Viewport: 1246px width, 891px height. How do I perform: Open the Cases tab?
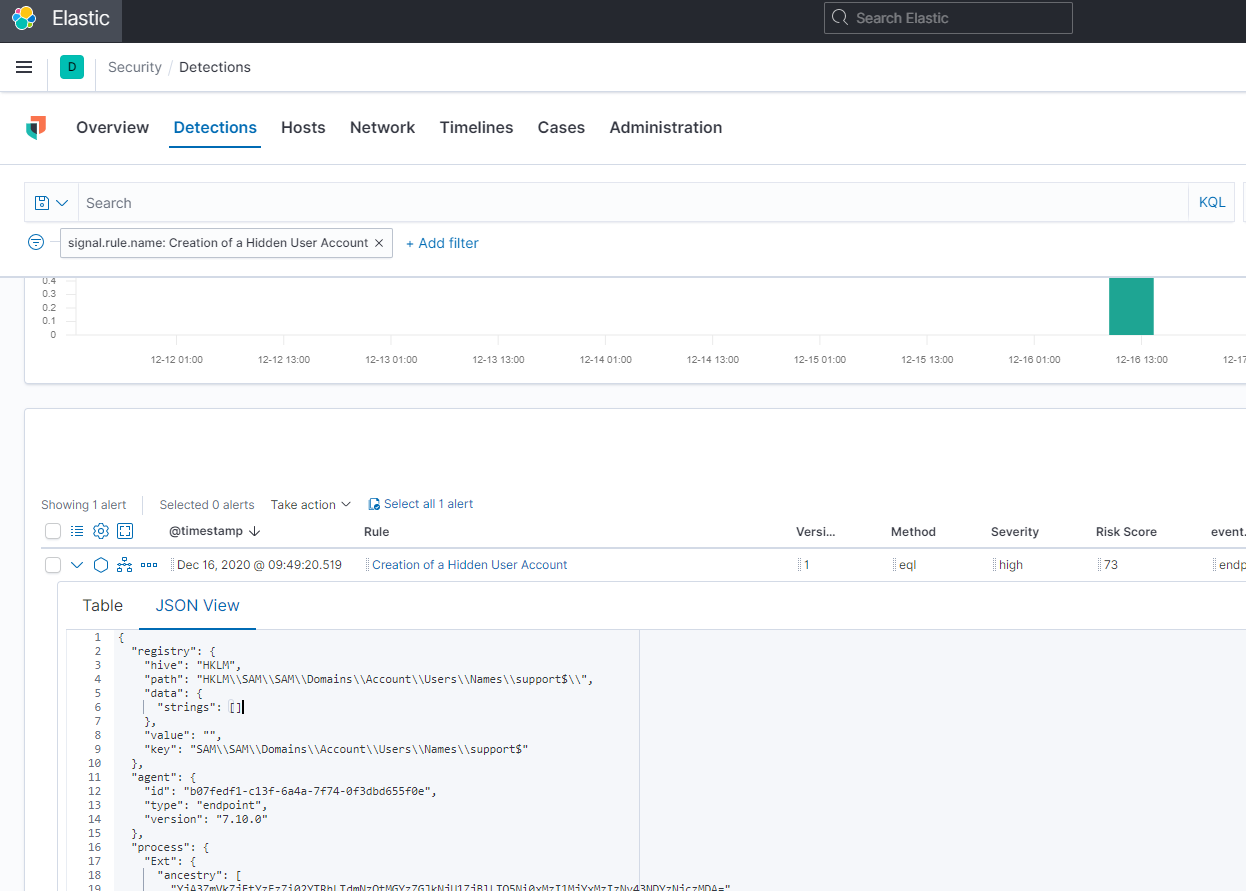pos(561,127)
